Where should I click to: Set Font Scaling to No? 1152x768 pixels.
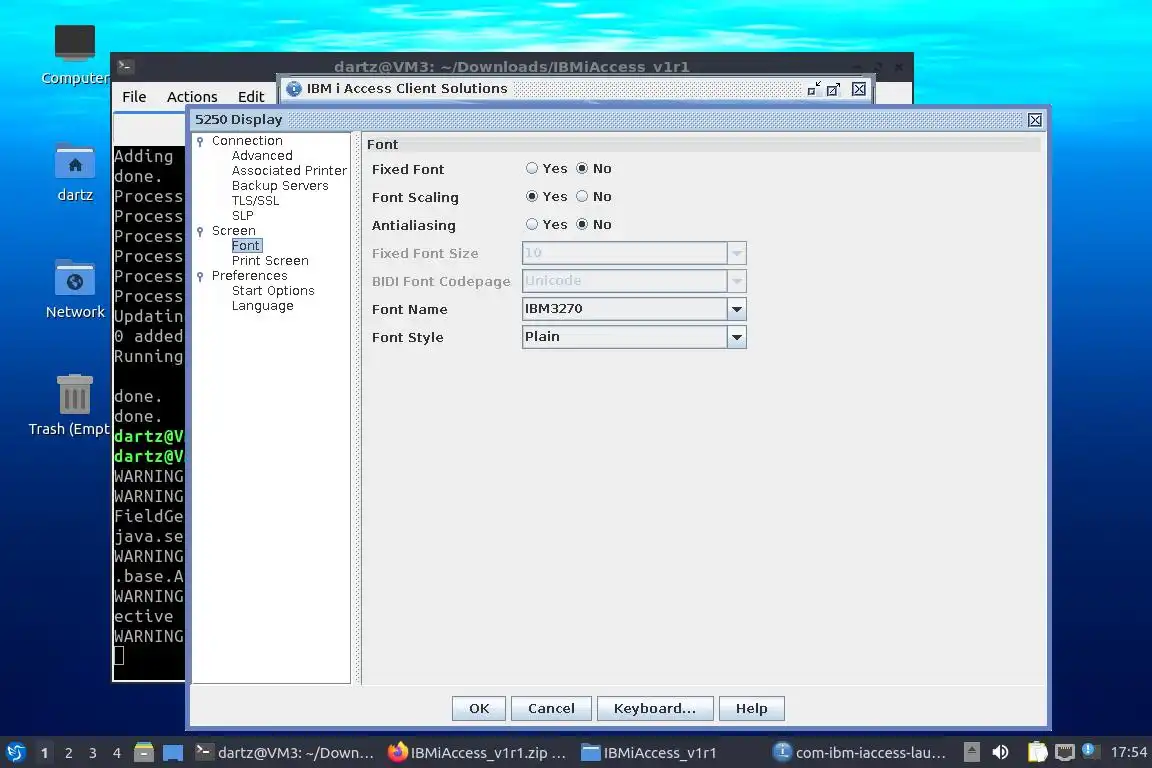pos(582,196)
